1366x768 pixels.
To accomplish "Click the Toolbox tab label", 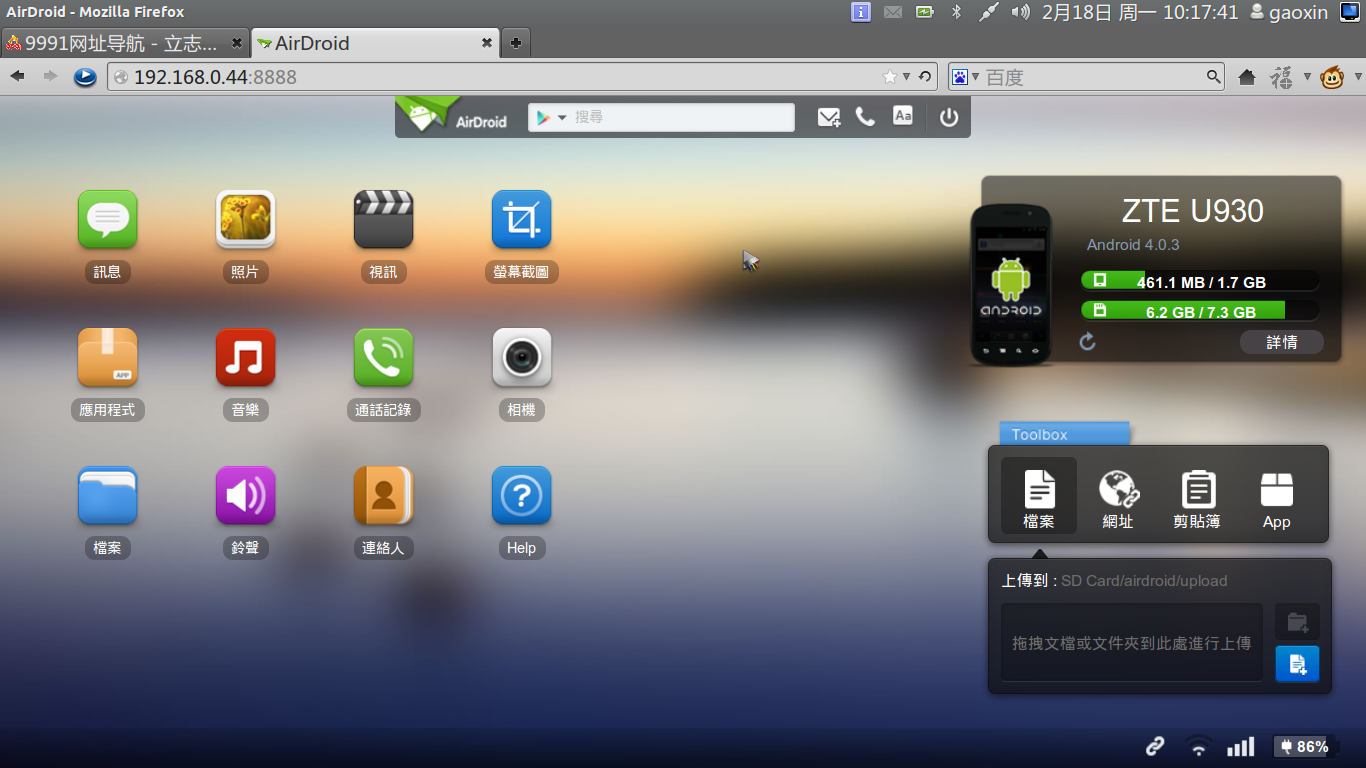I will tap(1064, 434).
